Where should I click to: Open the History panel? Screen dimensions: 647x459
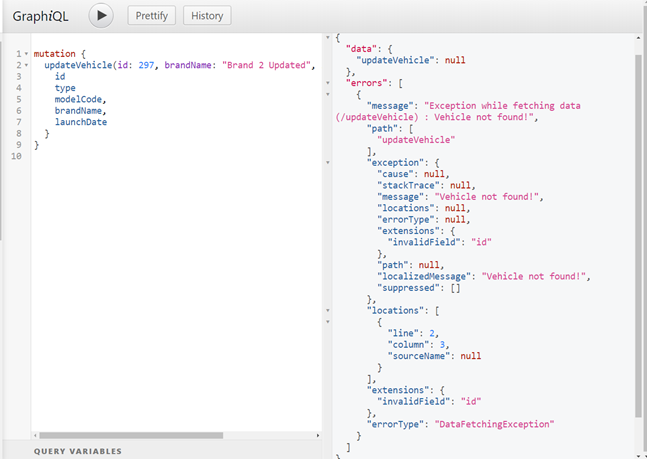(x=207, y=16)
